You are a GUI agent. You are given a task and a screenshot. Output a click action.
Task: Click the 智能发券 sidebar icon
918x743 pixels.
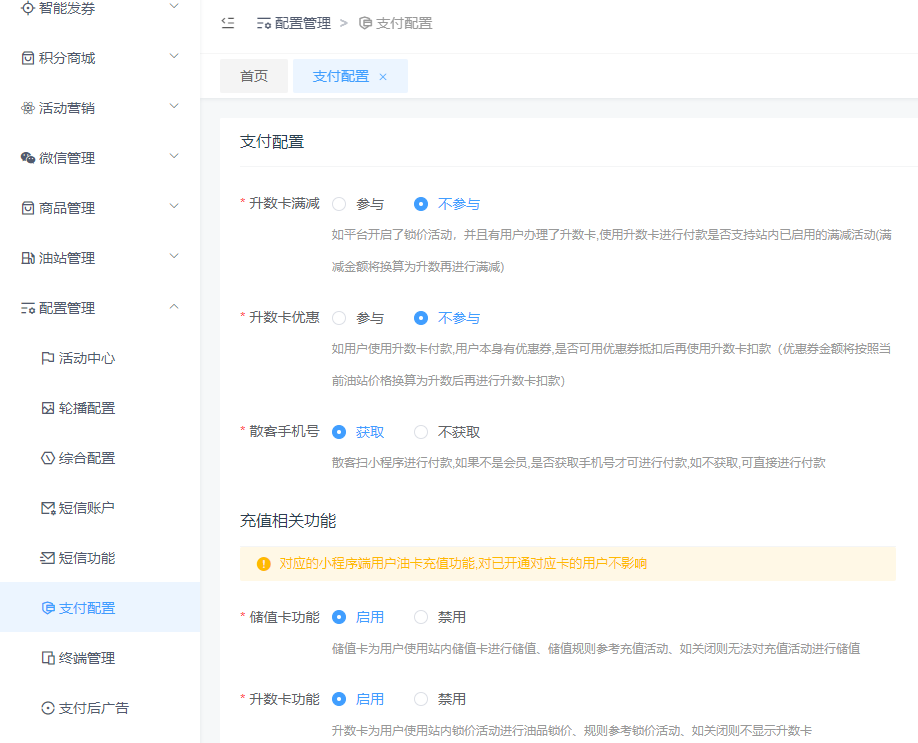coord(28,8)
